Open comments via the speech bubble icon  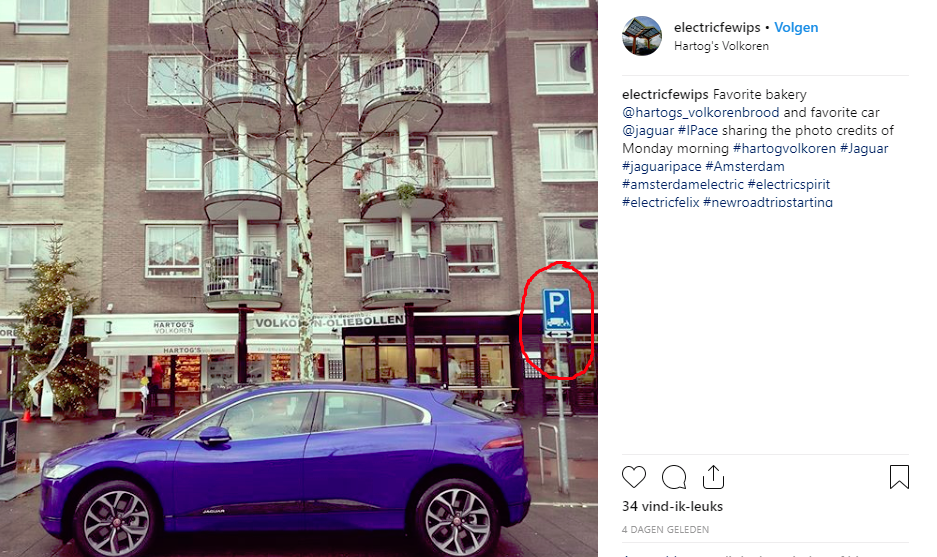(674, 477)
